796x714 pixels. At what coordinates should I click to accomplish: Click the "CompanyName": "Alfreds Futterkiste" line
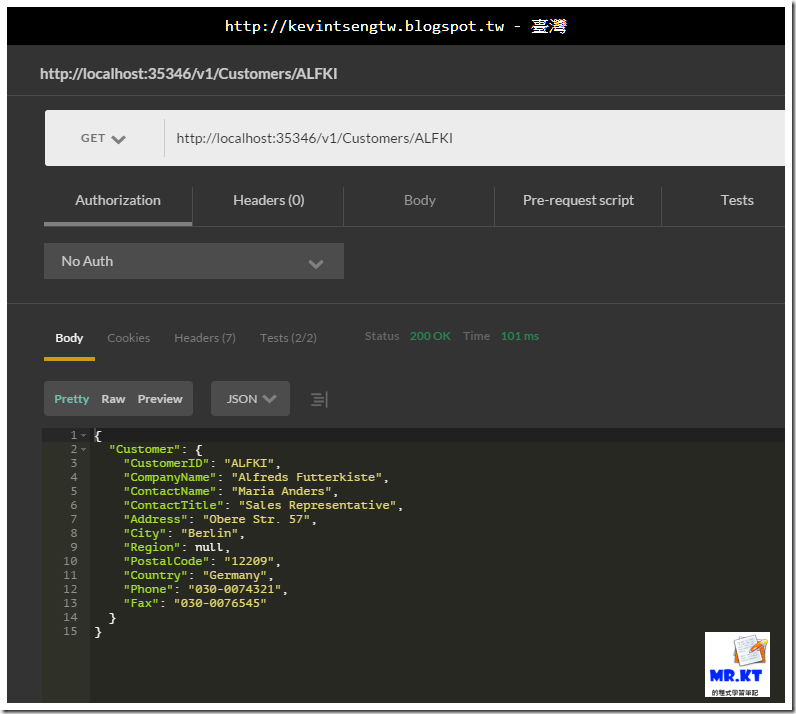point(256,477)
